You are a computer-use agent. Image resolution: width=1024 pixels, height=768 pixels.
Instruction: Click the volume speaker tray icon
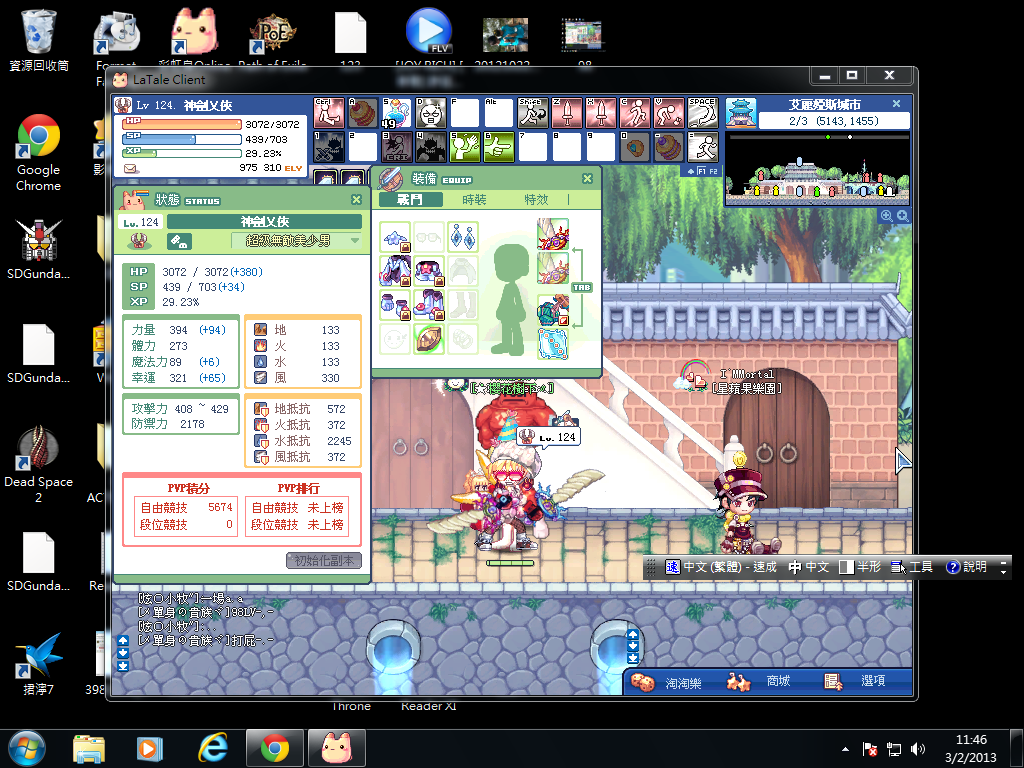[918, 749]
